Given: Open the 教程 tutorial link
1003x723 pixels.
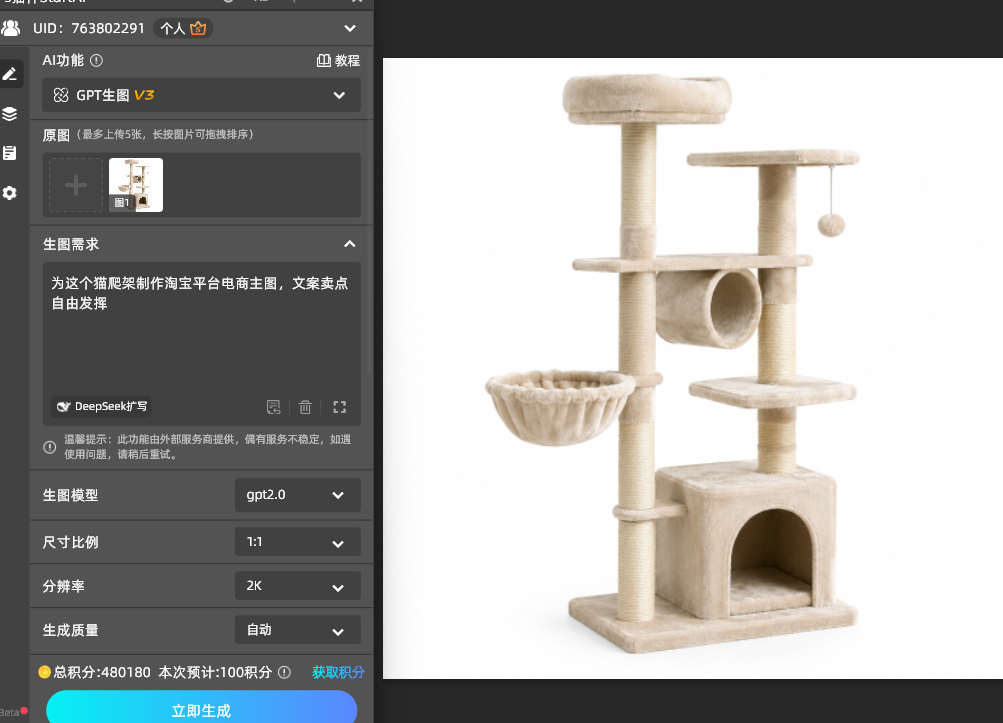Looking at the screenshot, I should click(338, 60).
